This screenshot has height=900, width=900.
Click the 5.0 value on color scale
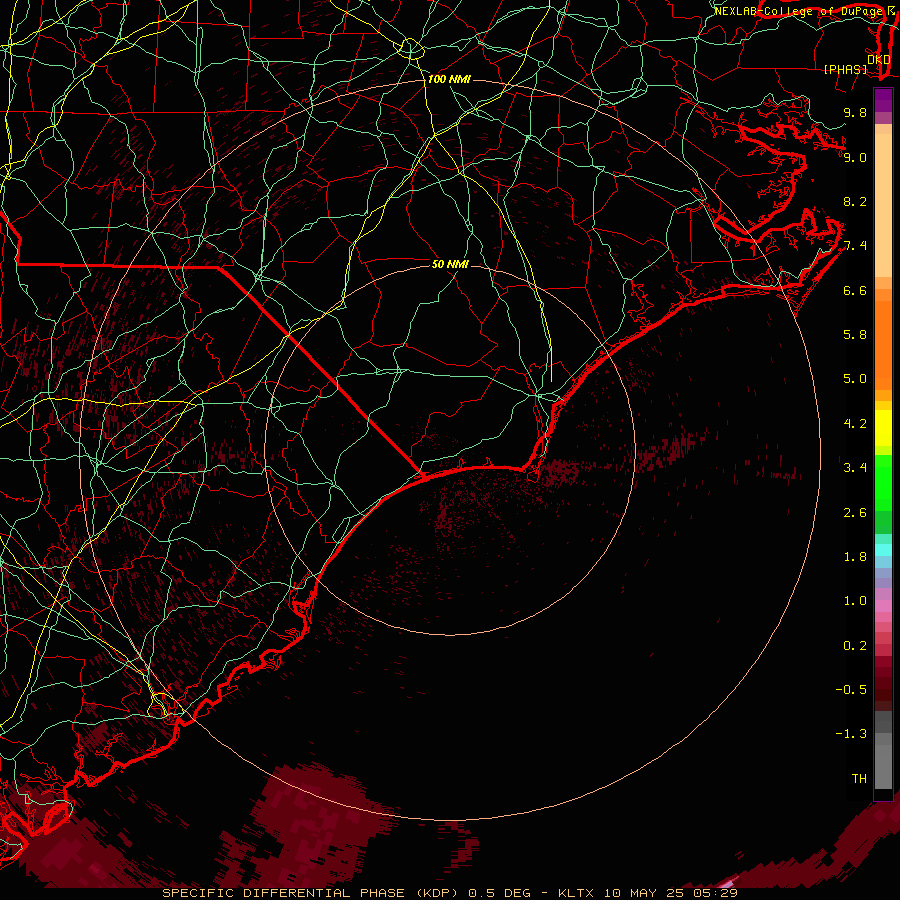coord(855,379)
